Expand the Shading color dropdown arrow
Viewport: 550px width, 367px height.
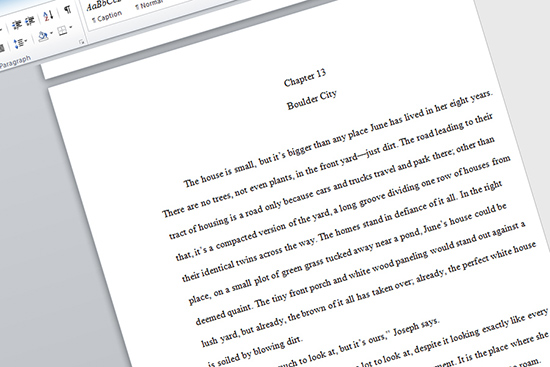tap(52, 33)
